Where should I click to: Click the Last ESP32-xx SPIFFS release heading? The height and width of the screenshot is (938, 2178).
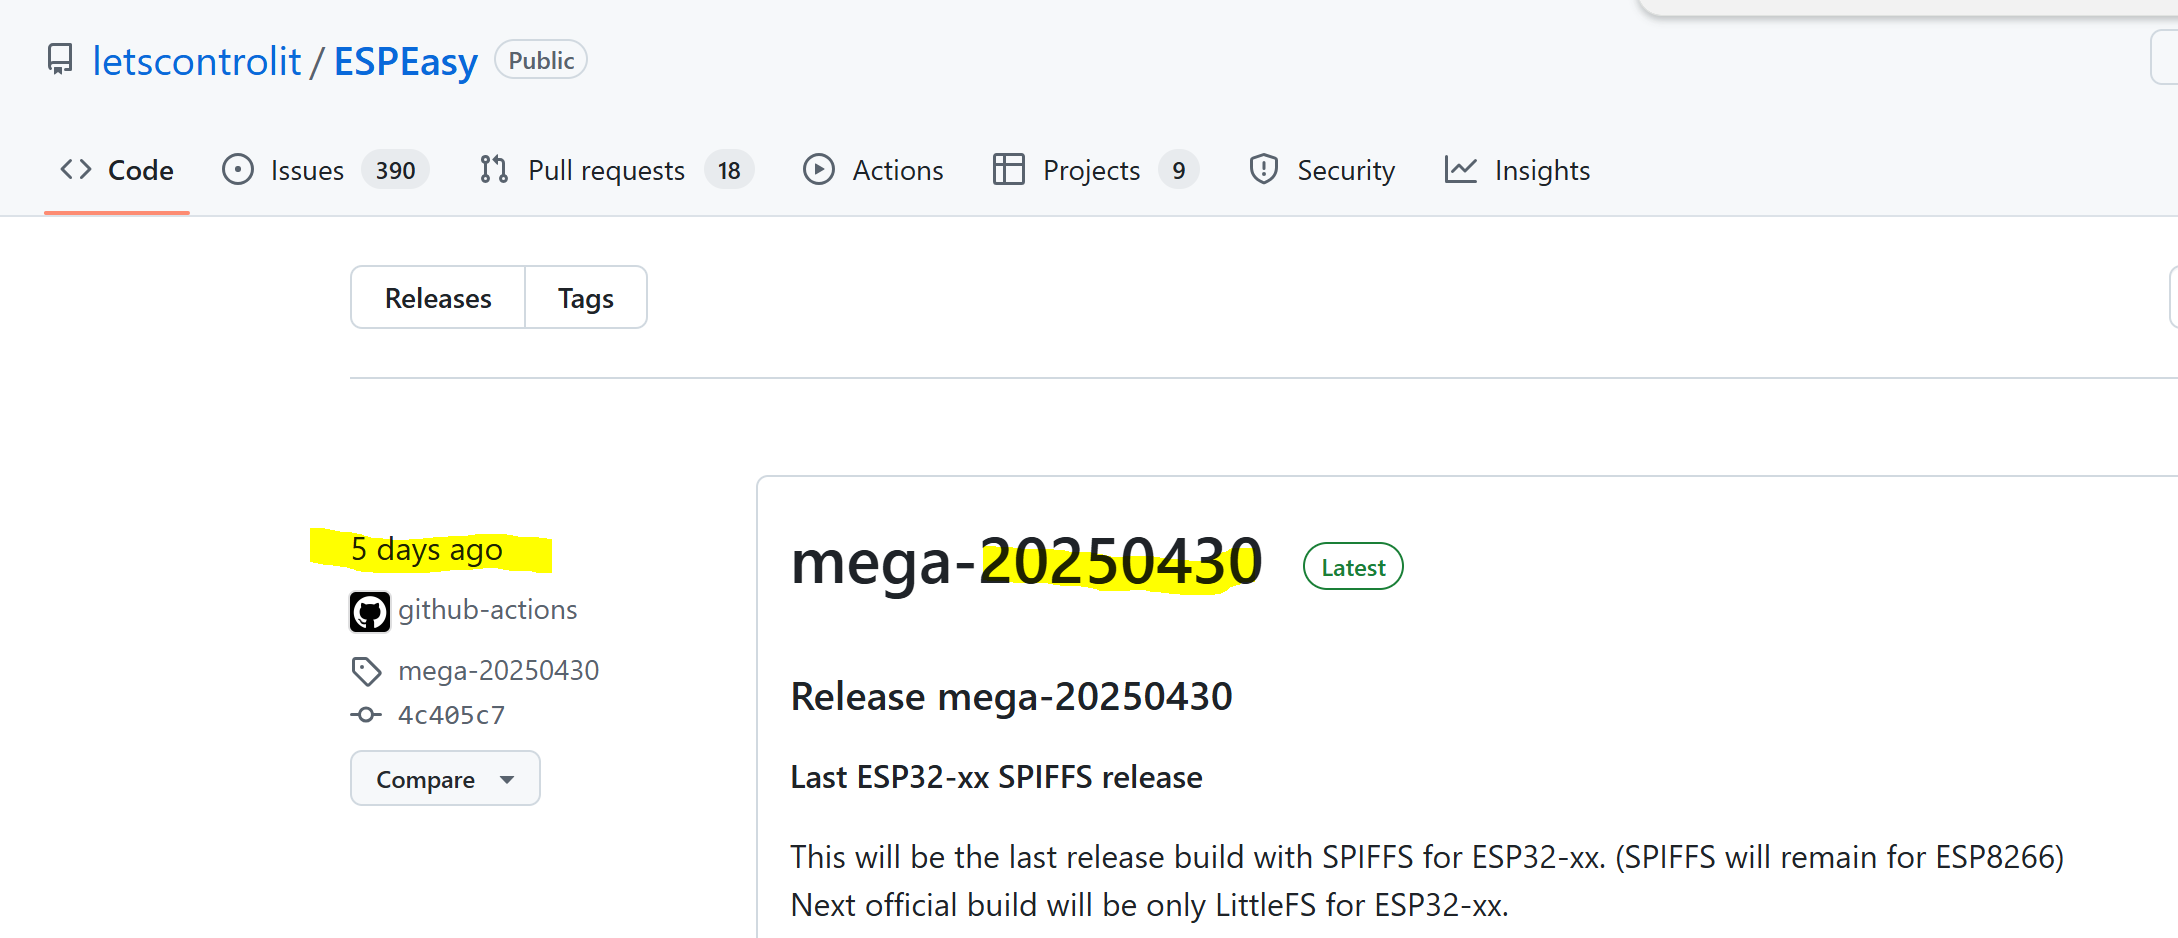pyautogui.click(x=996, y=777)
